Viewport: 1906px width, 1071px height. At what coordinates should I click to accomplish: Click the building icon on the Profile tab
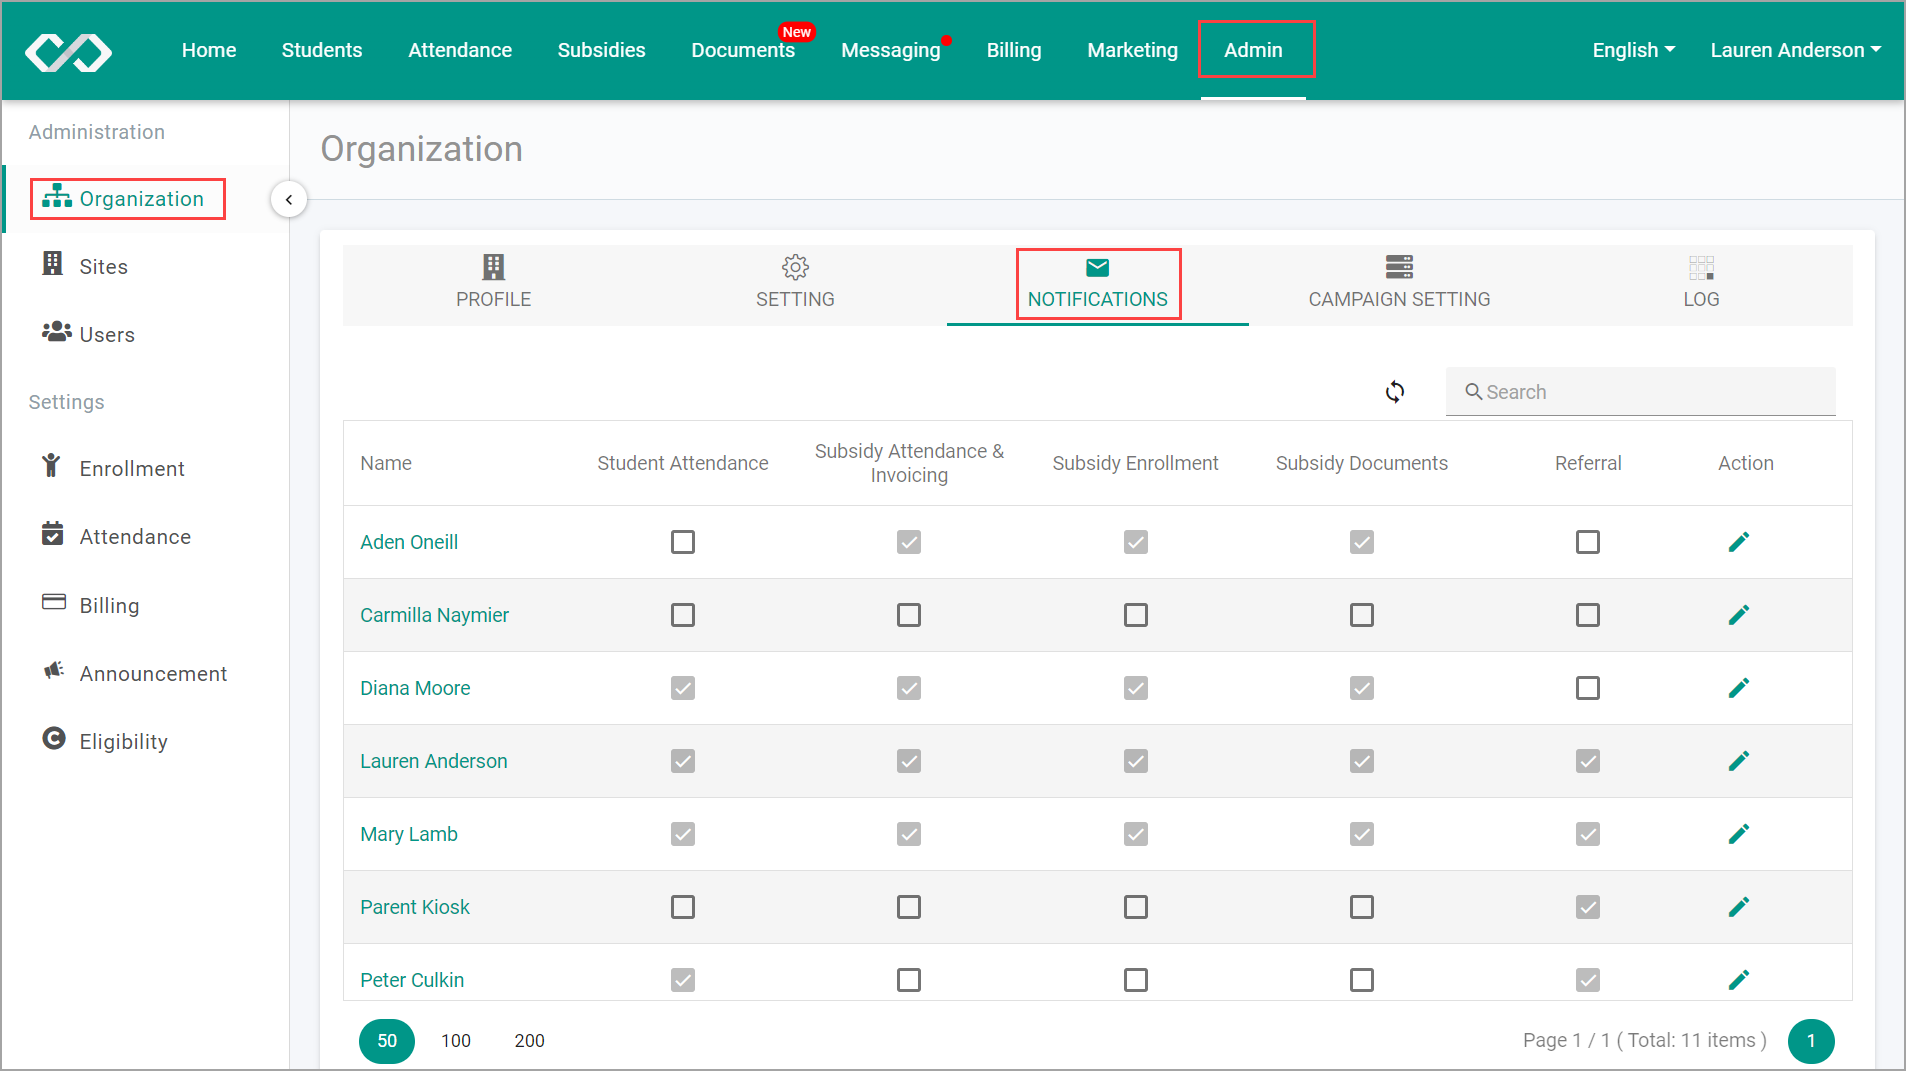pyautogui.click(x=493, y=267)
